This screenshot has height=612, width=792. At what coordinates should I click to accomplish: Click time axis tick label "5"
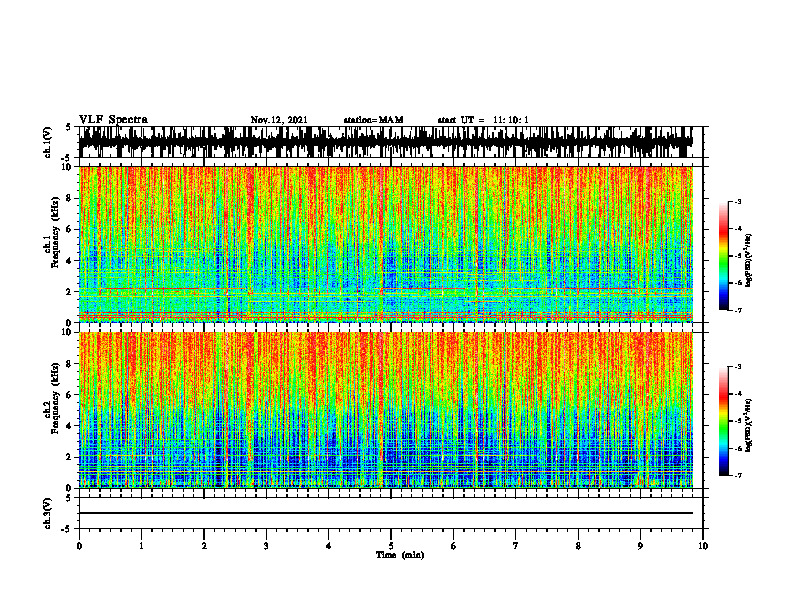coord(391,546)
